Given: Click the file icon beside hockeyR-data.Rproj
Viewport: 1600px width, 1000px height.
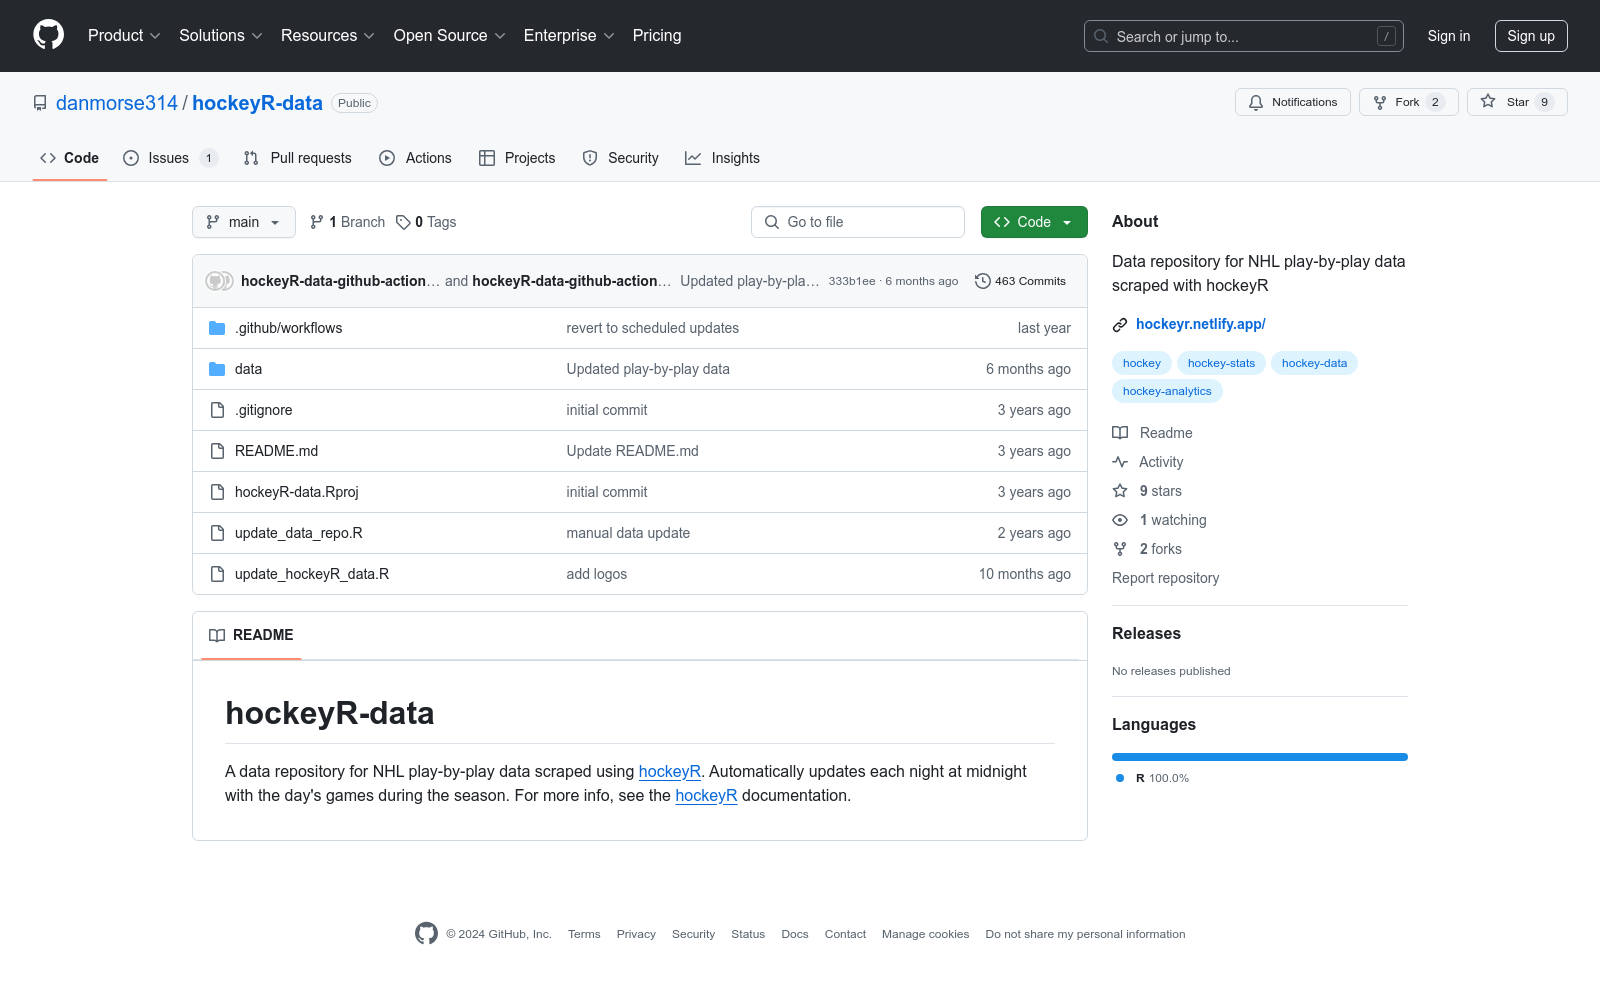Looking at the screenshot, I should tap(217, 492).
